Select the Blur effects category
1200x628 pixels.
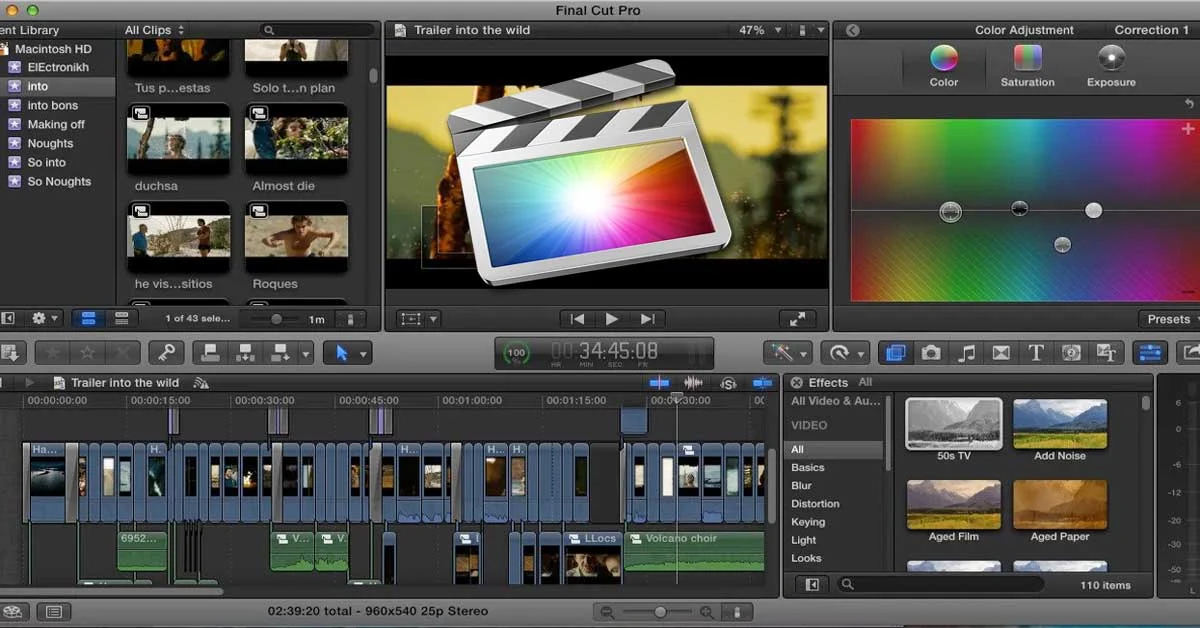(x=802, y=486)
